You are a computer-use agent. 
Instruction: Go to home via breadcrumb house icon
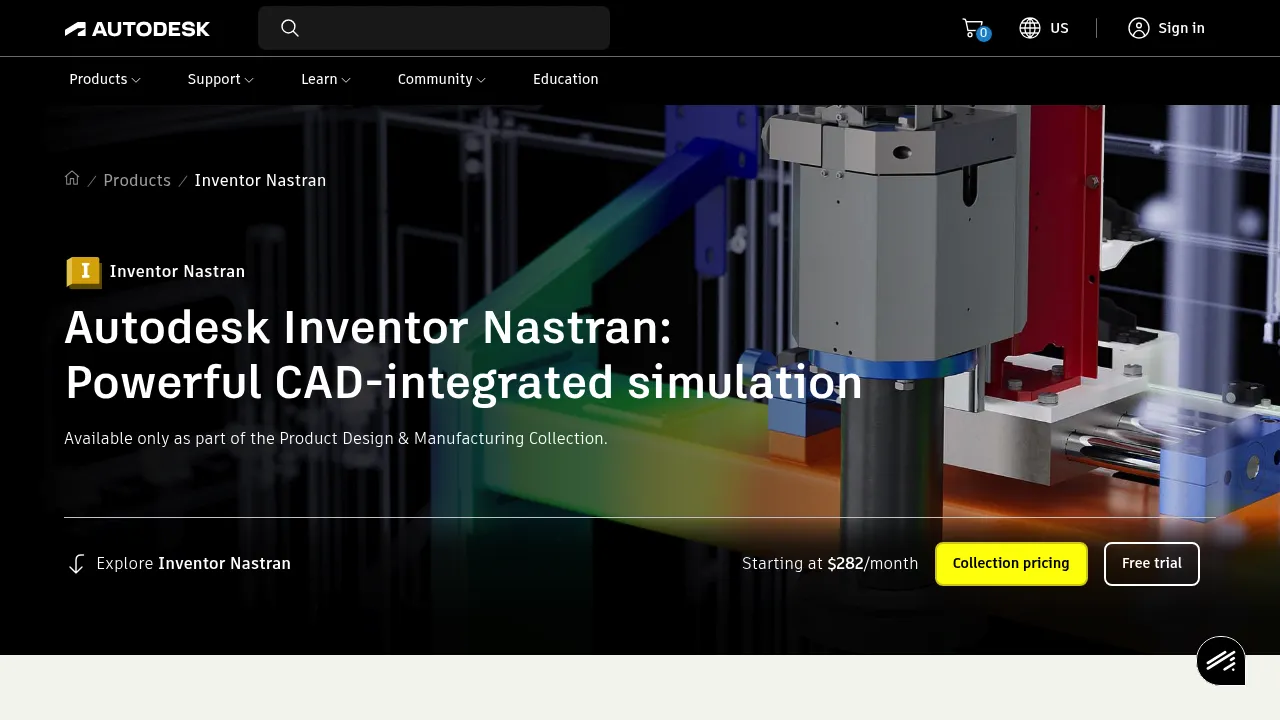tap(72, 178)
